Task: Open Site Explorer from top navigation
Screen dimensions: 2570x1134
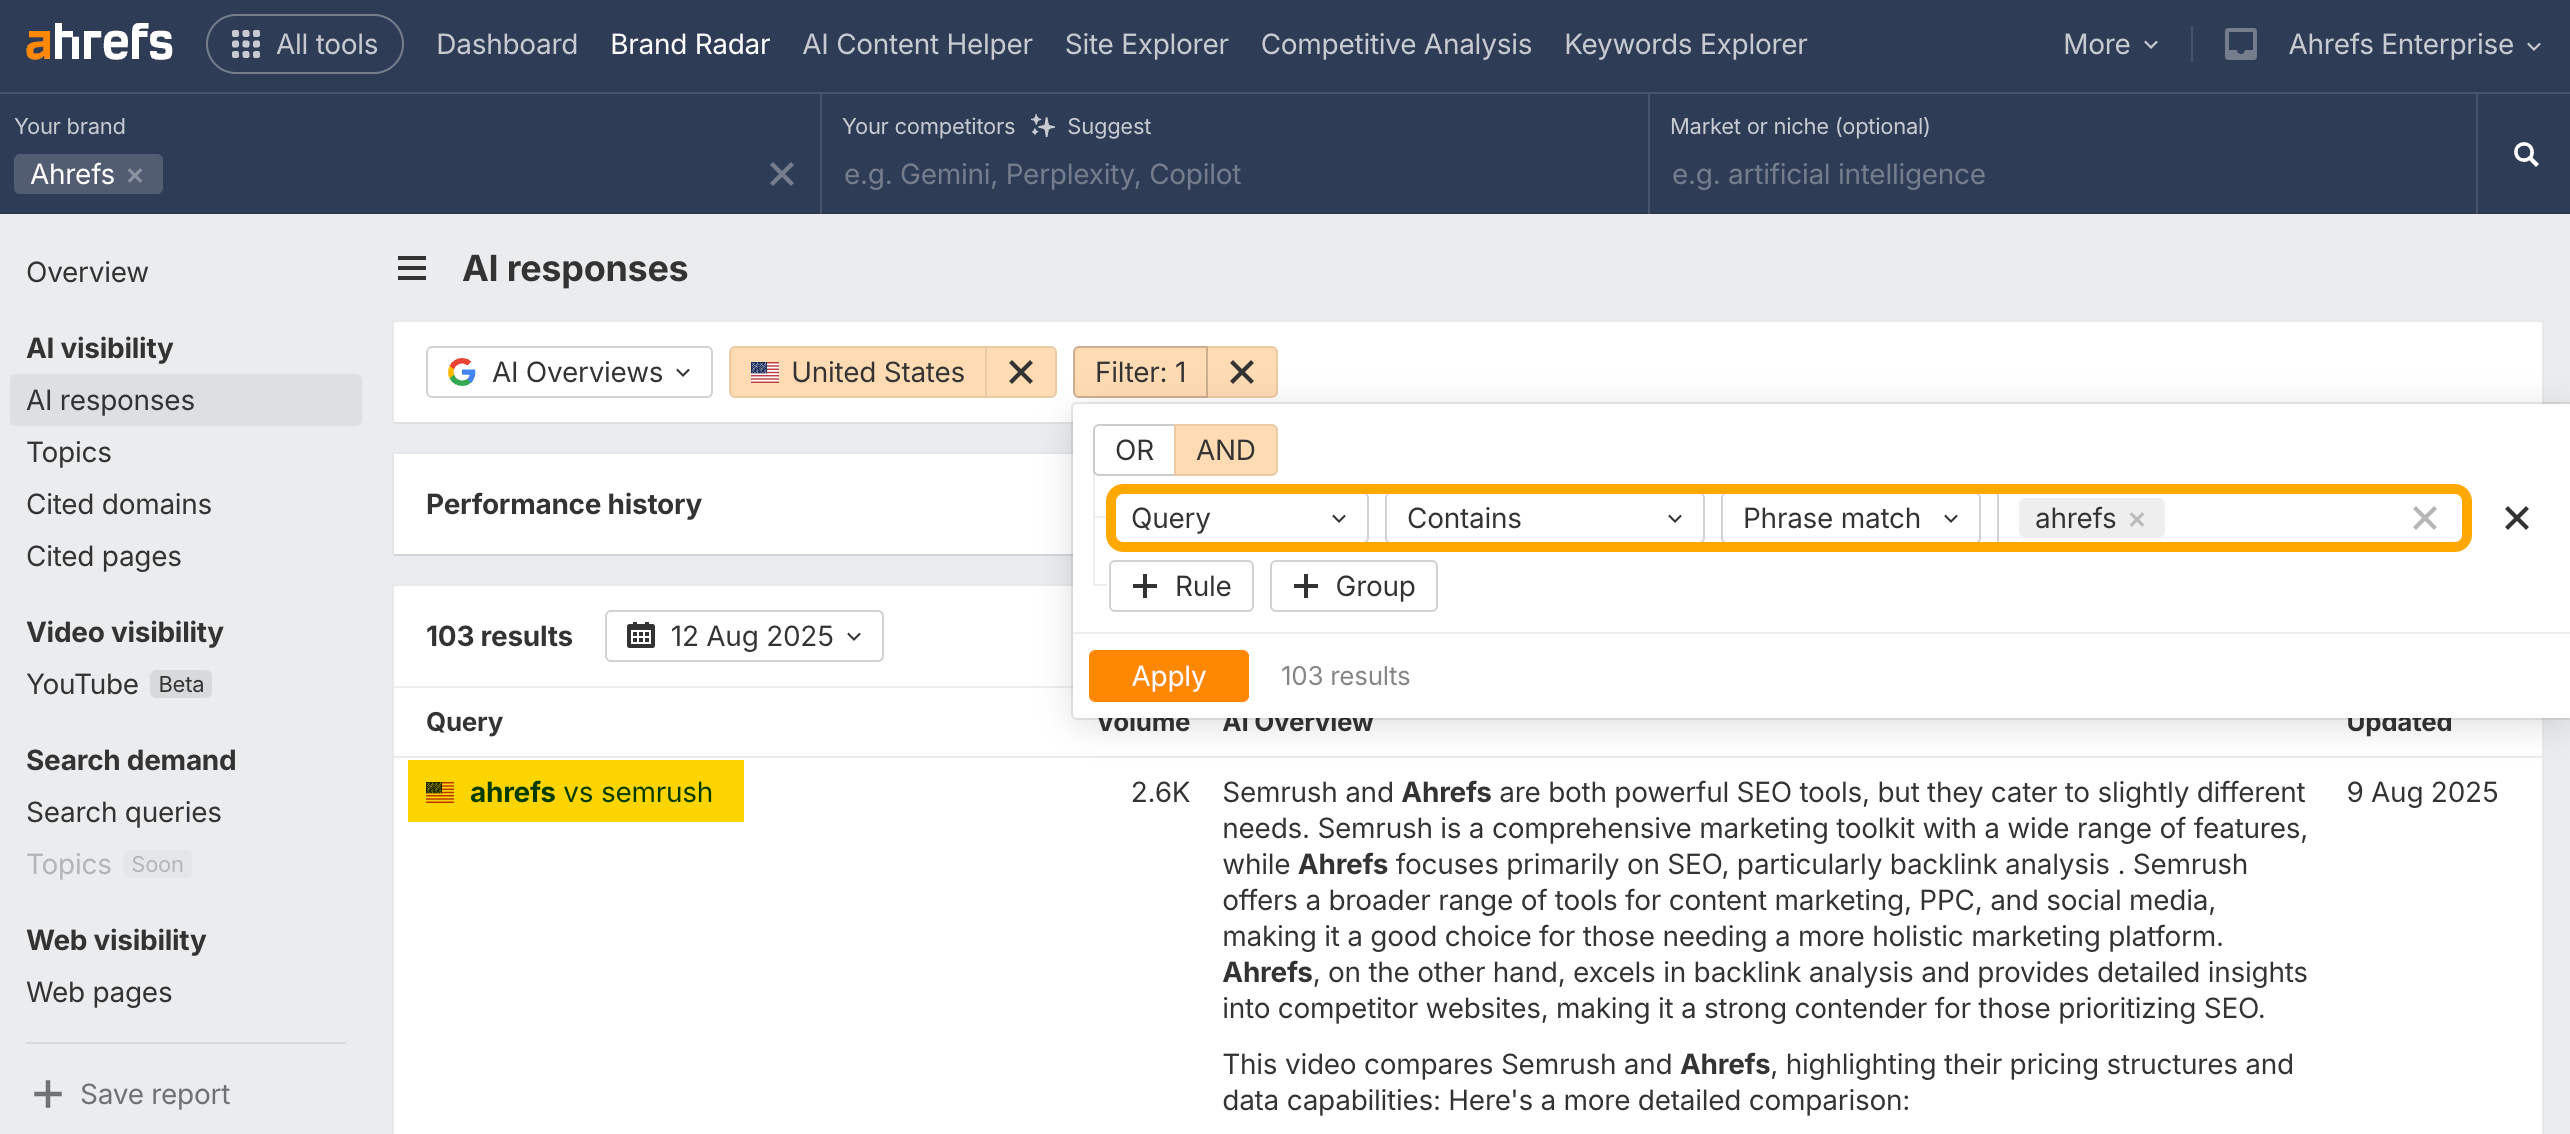Action: tap(1146, 44)
